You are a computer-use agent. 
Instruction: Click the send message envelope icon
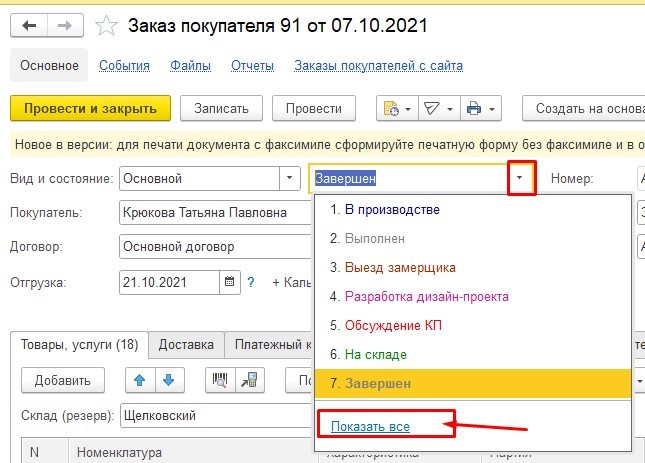pyautogui.click(x=432, y=109)
